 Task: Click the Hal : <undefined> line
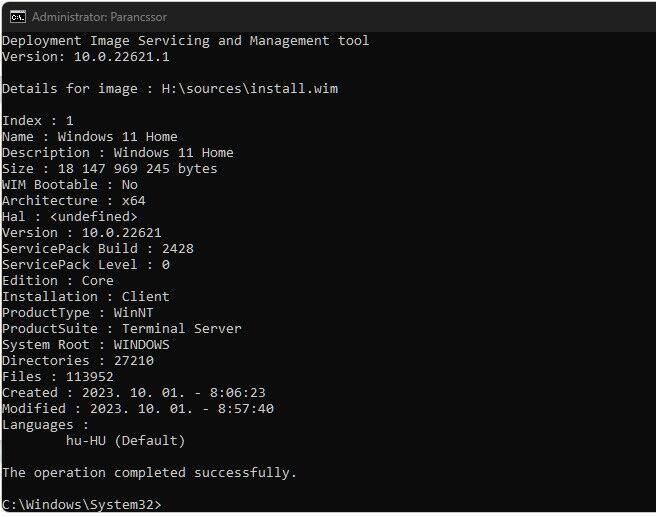pos(69,217)
